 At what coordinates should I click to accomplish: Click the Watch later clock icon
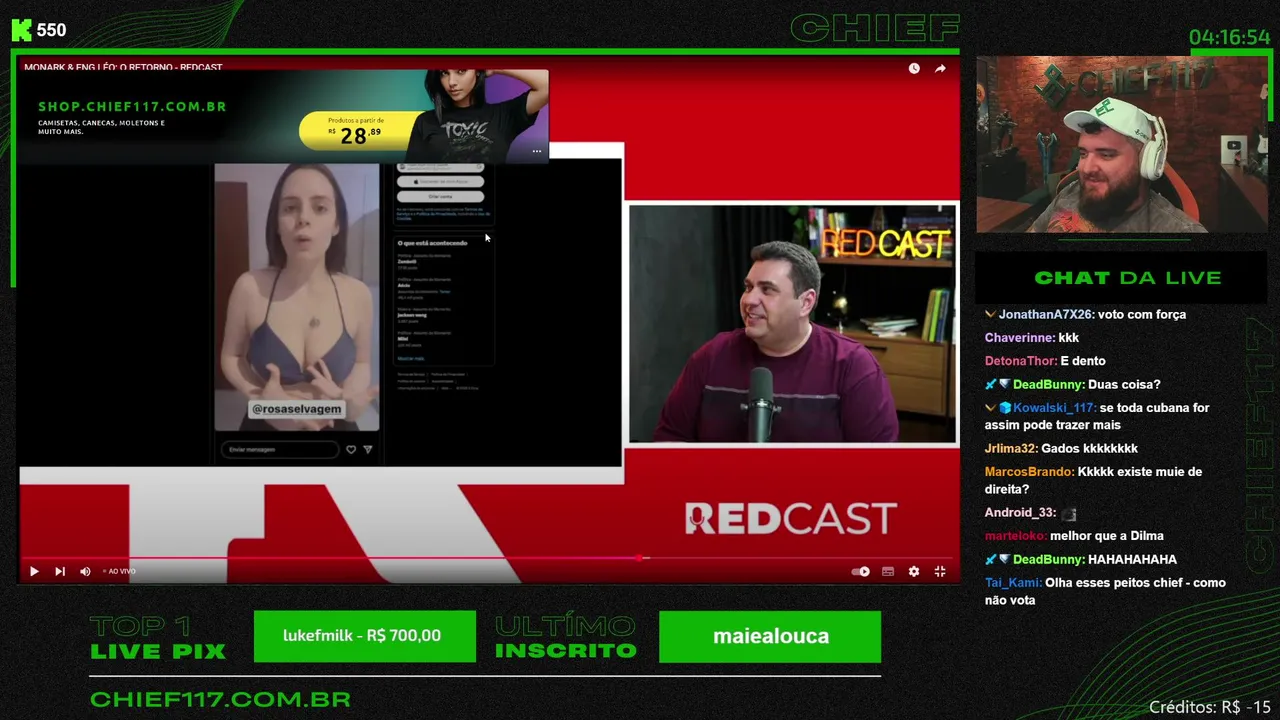[914, 68]
